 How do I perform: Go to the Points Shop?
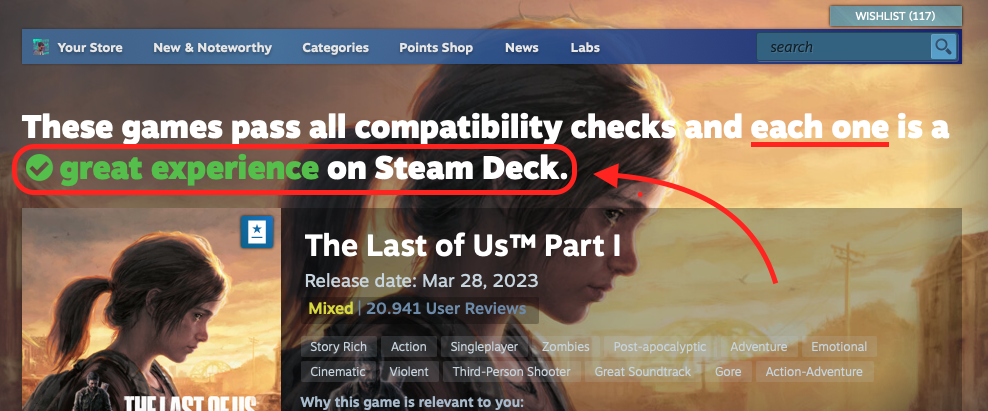436,47
